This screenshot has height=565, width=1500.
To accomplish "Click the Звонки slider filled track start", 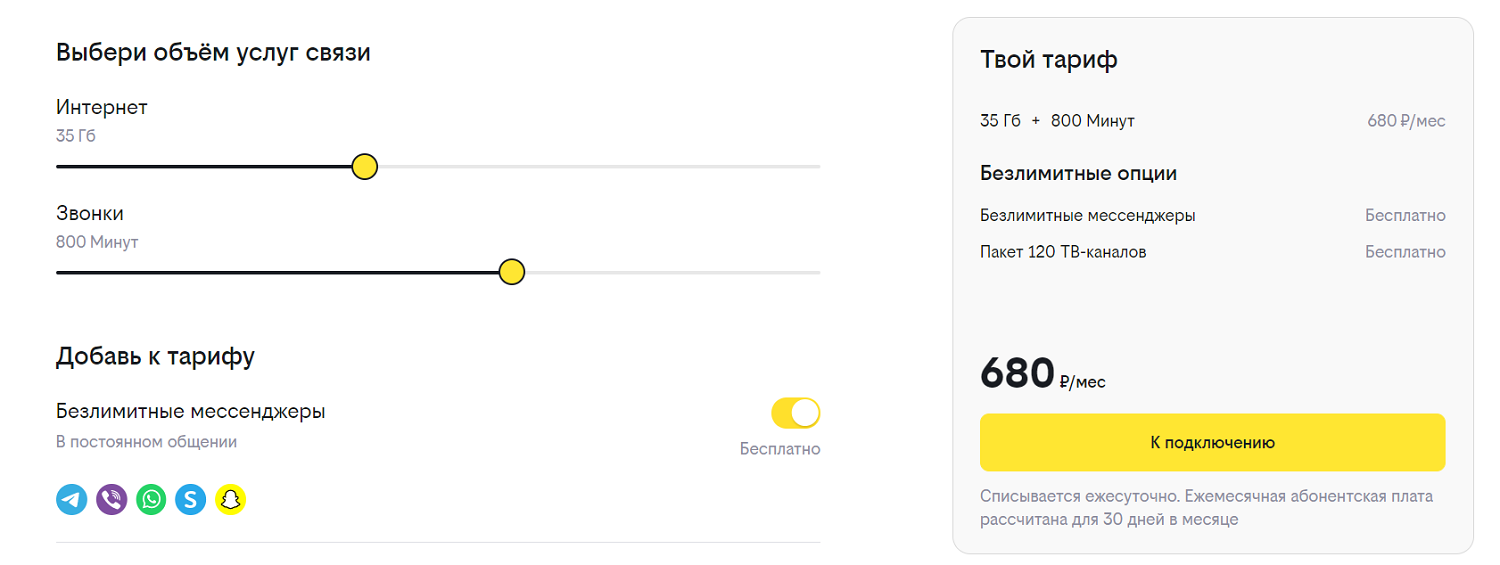I will 61,272.
